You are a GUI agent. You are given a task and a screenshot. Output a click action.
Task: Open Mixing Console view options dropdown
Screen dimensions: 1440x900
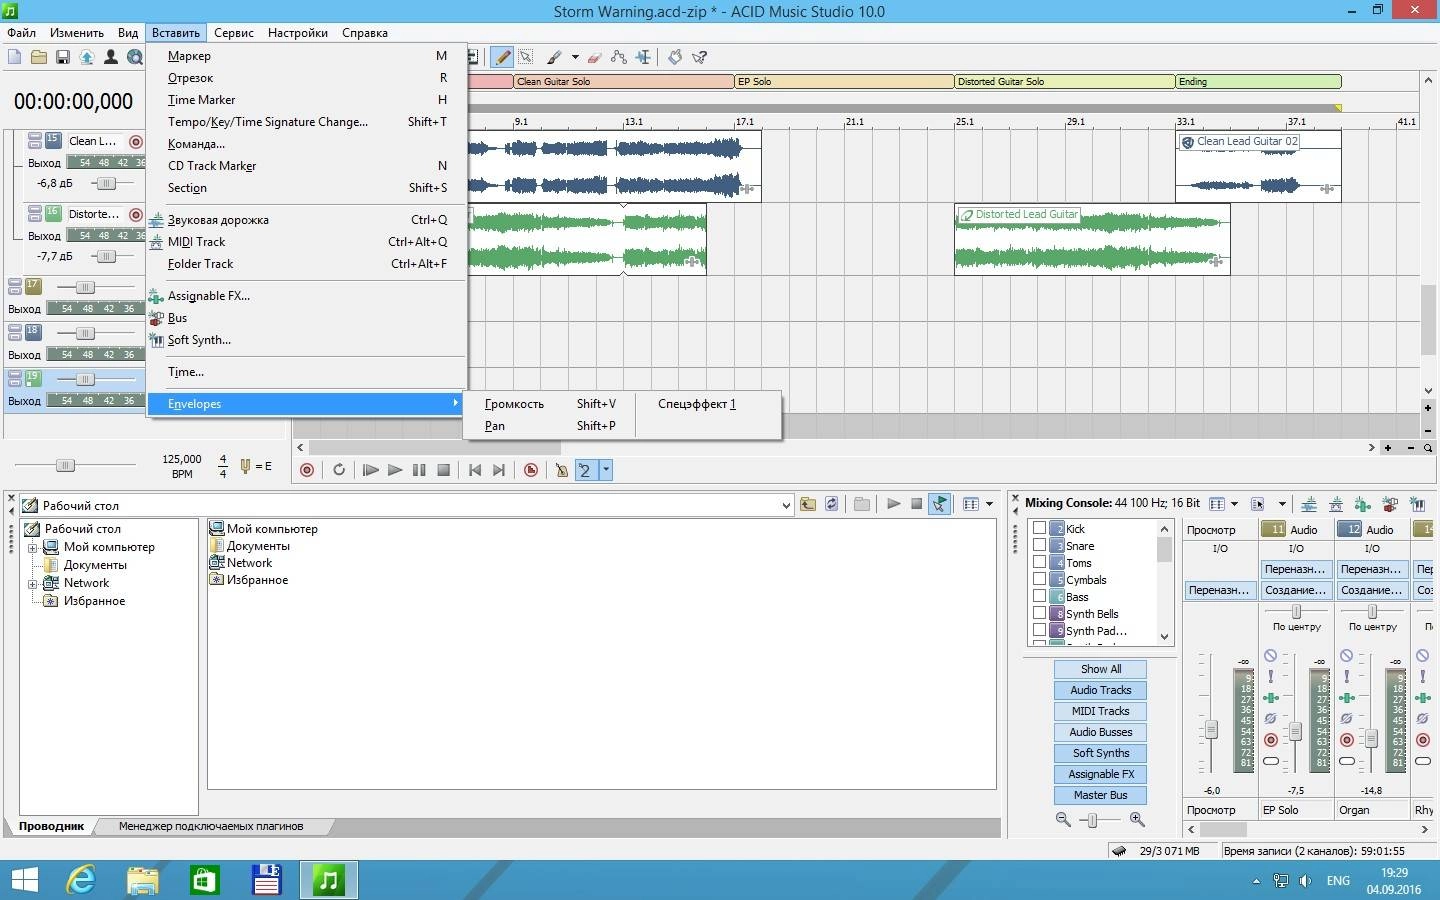pos(1234,504)
